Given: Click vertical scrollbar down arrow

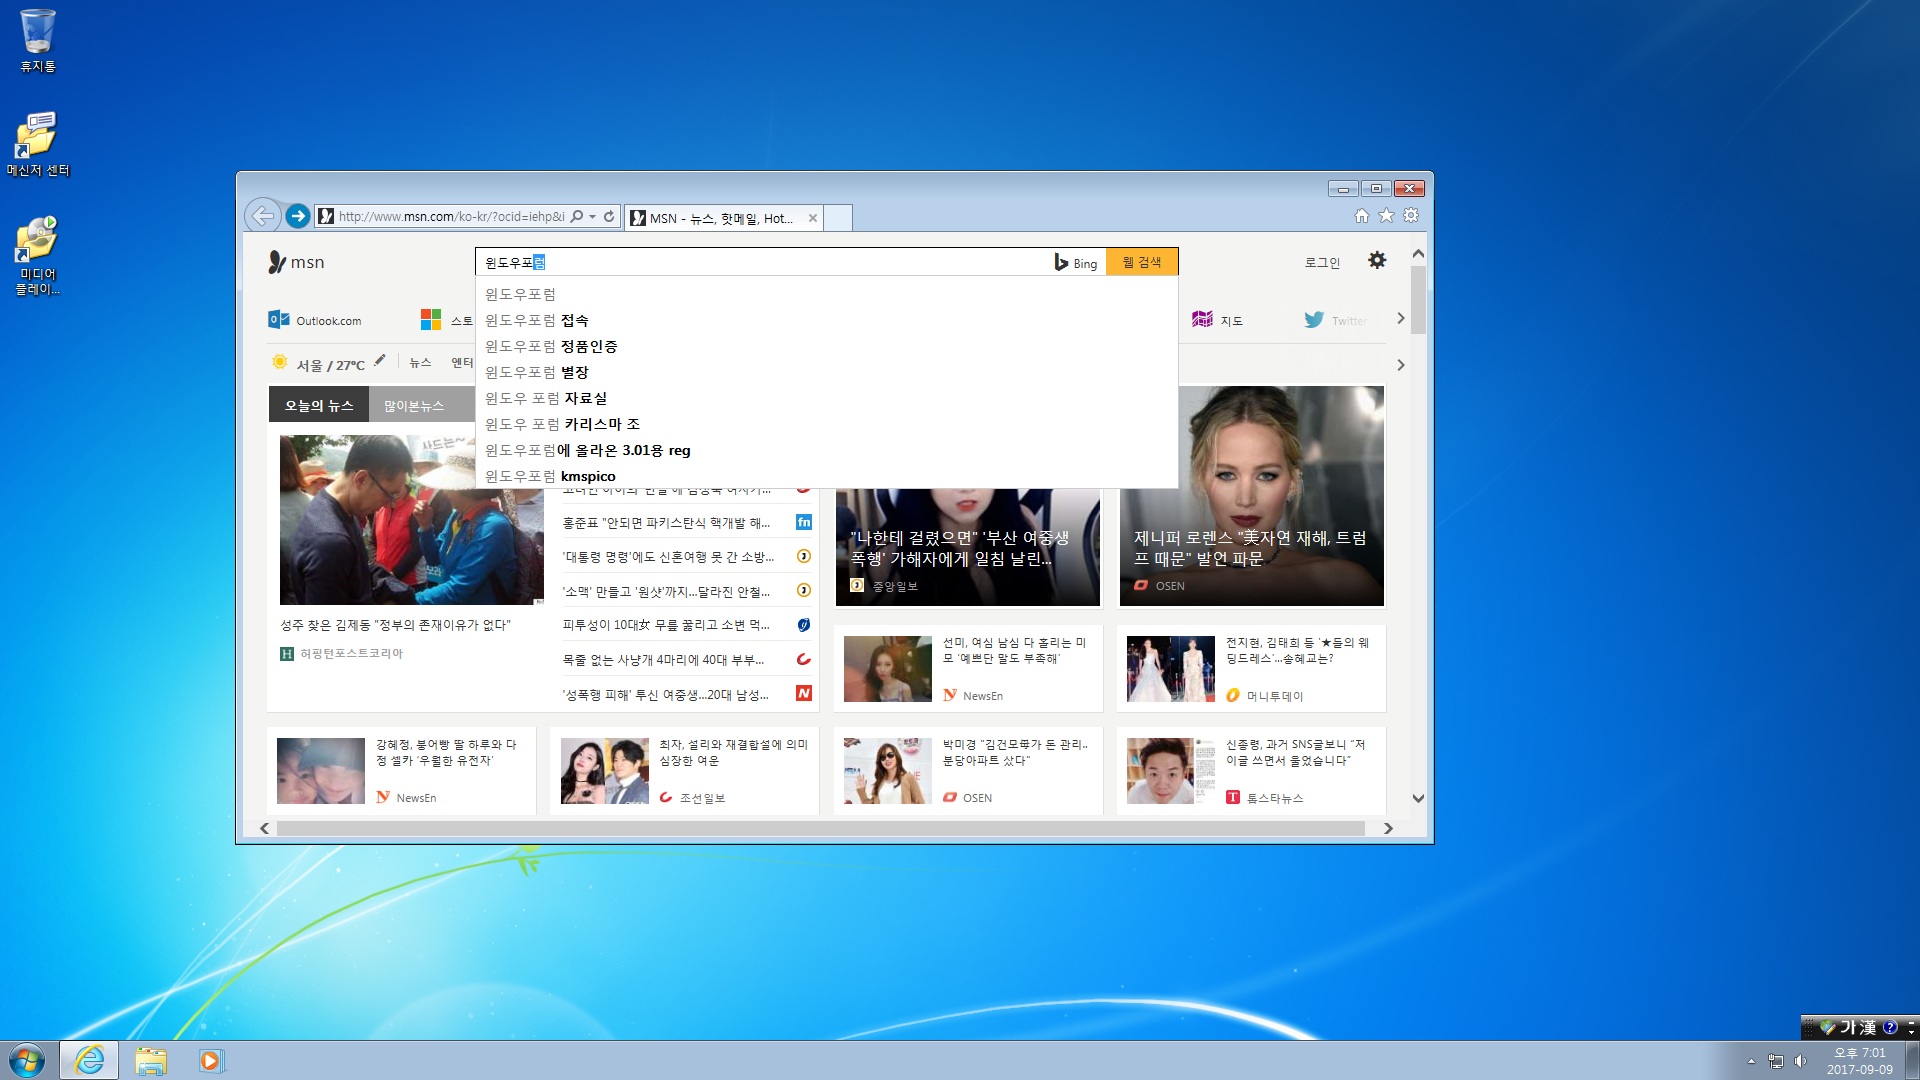Looking at the screenshot, I should (1418, 798).
